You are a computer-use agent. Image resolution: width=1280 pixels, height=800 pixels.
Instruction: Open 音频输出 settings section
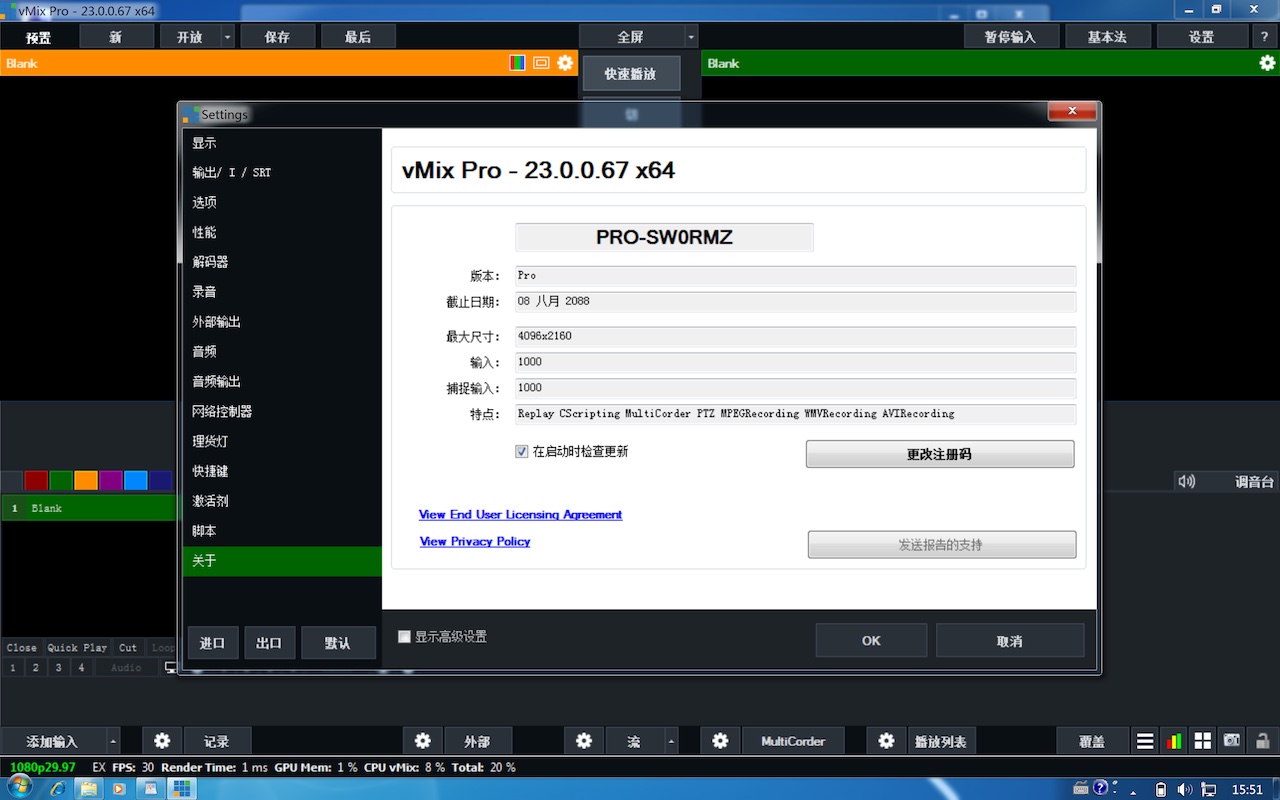(282, 382)
